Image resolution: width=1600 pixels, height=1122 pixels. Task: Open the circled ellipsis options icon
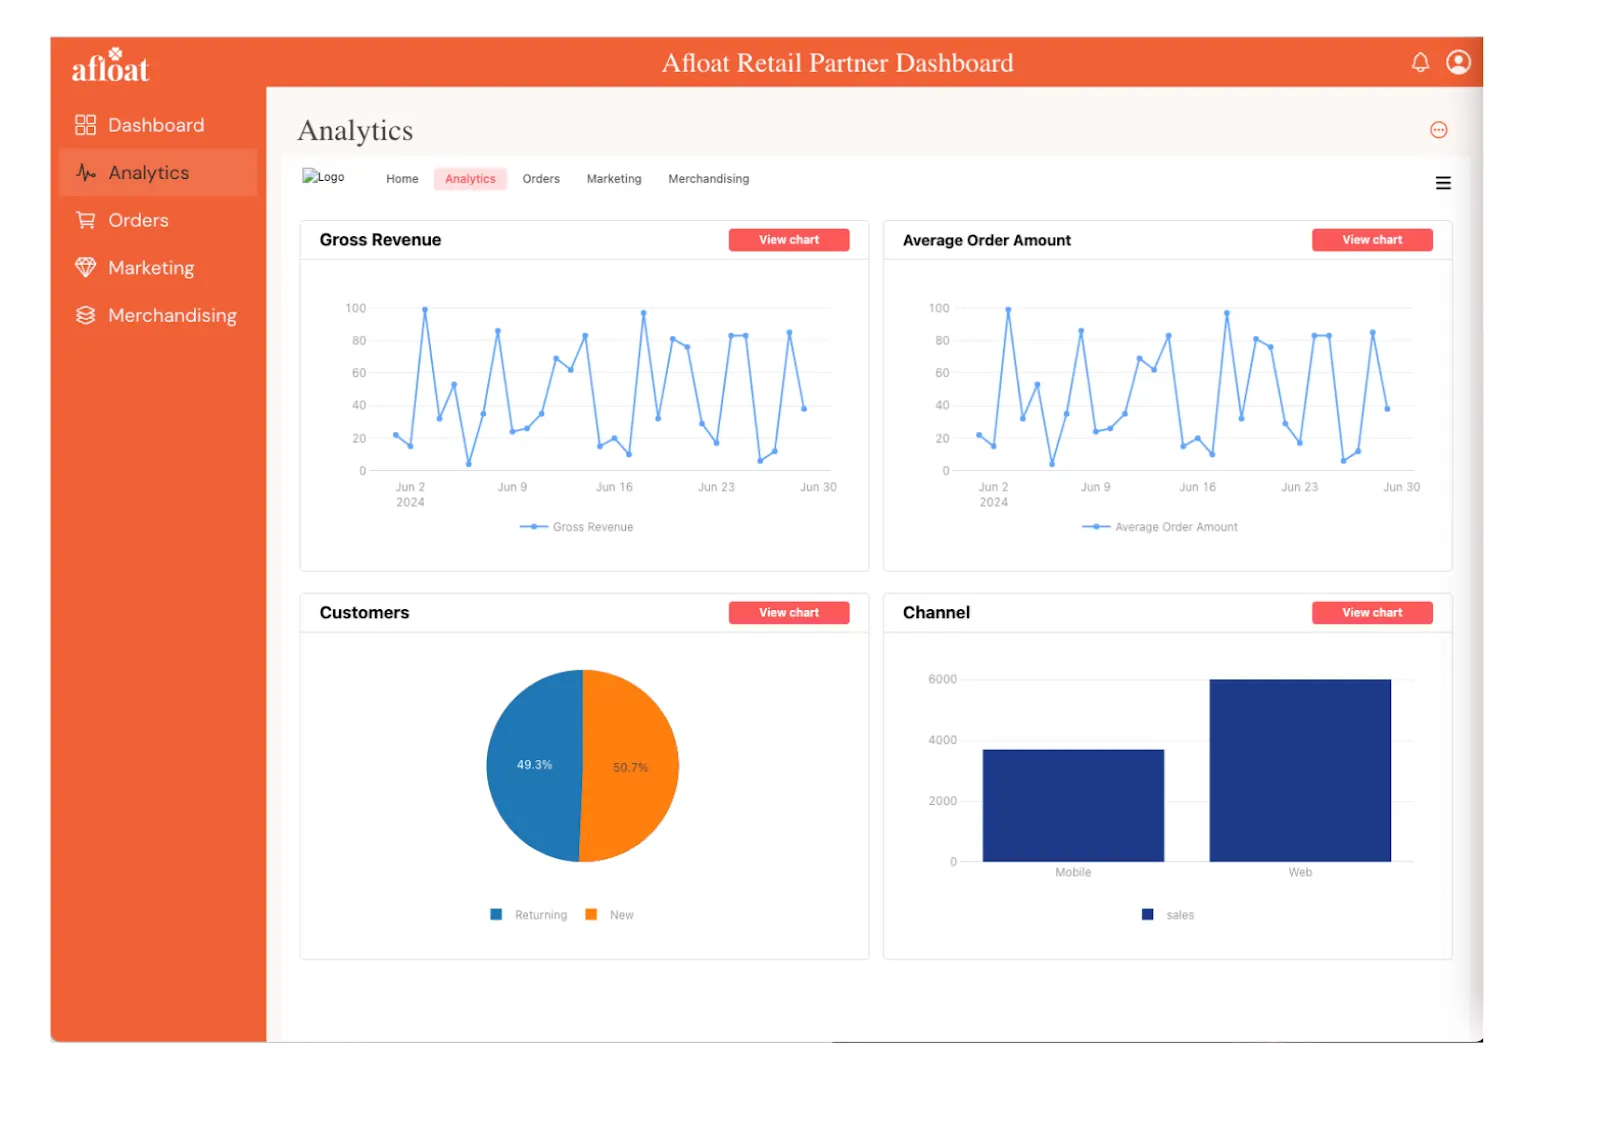[1438, 130]
